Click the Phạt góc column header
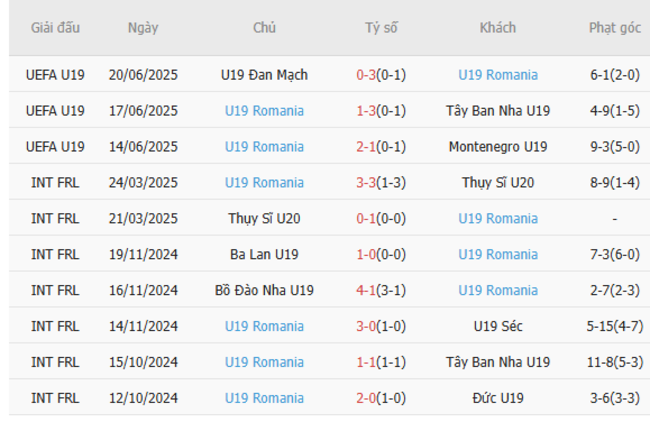Screen dimensions: 650x422 614,28
